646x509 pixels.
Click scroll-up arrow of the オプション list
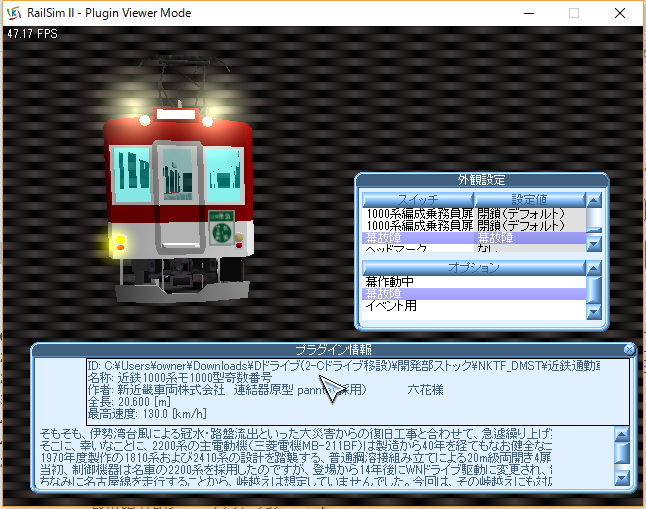pyautogui.click(x=594, y=268)
